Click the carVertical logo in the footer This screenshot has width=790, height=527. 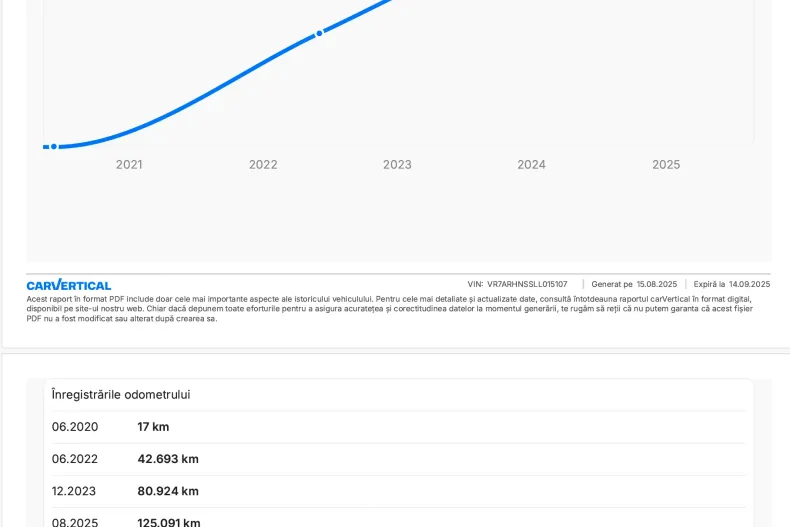(x=69, y=285)
